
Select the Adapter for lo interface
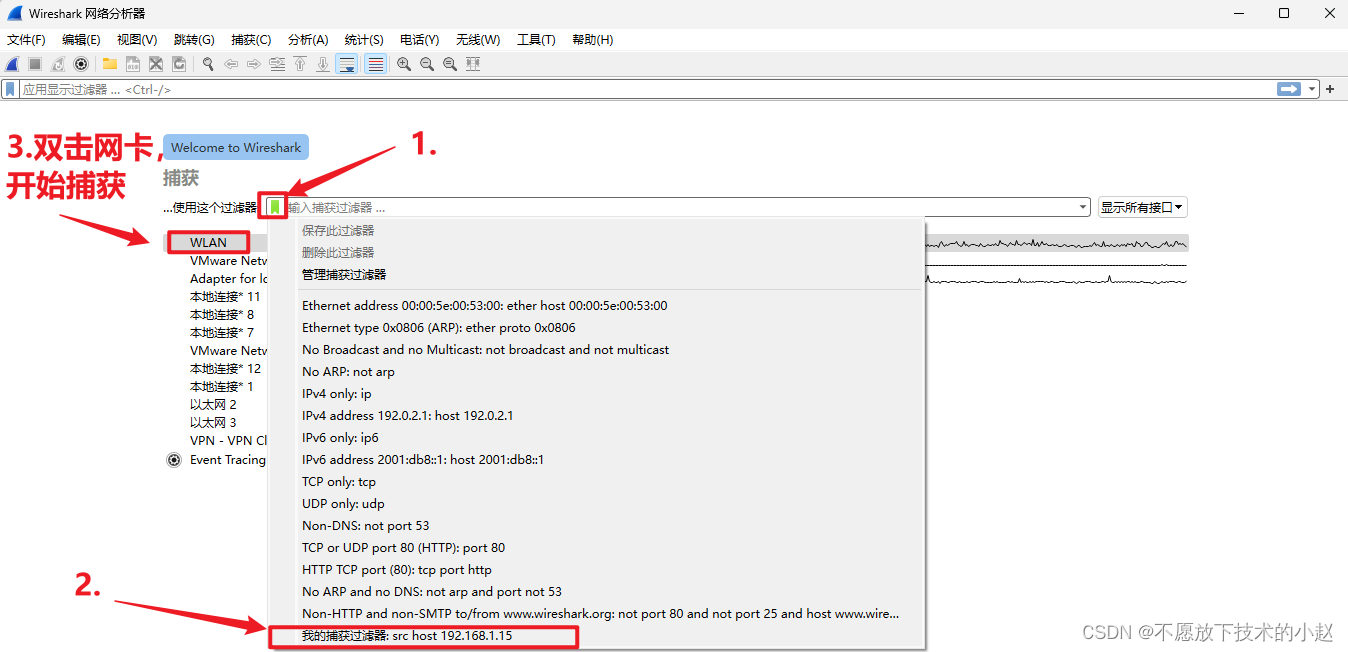228,279
